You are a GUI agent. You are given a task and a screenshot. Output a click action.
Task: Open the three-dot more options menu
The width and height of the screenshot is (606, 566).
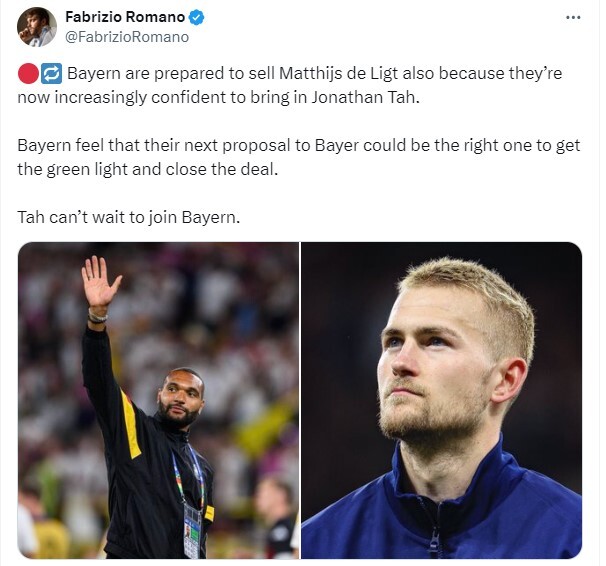573,17
